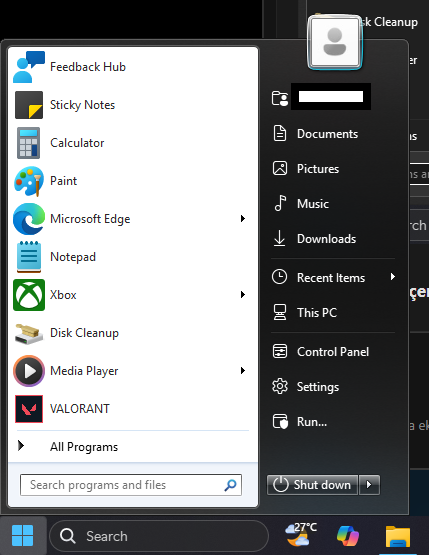Expand Media Player jump list arrow
The image size is (429, 555).
pos(243,371)
